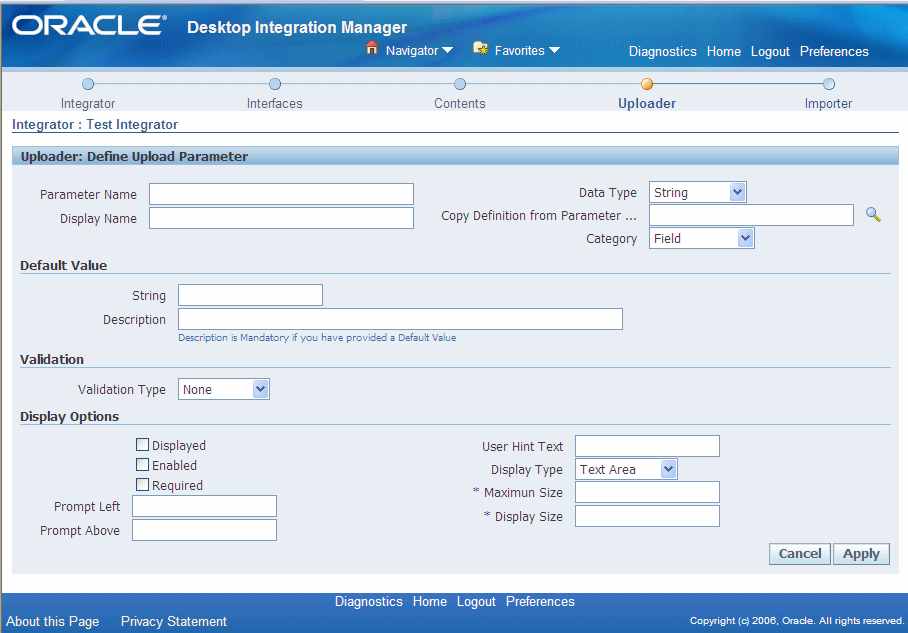Click the Default Value String field
908x633 pixels.
[x=250, y=295]
